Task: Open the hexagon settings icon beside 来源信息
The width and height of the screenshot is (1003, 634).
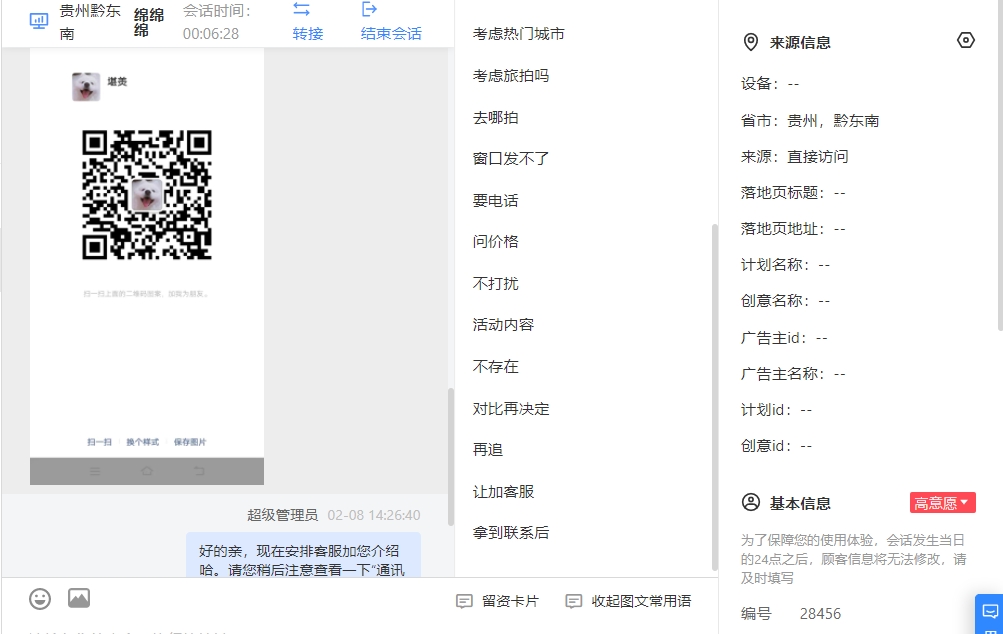Action: 966,40
